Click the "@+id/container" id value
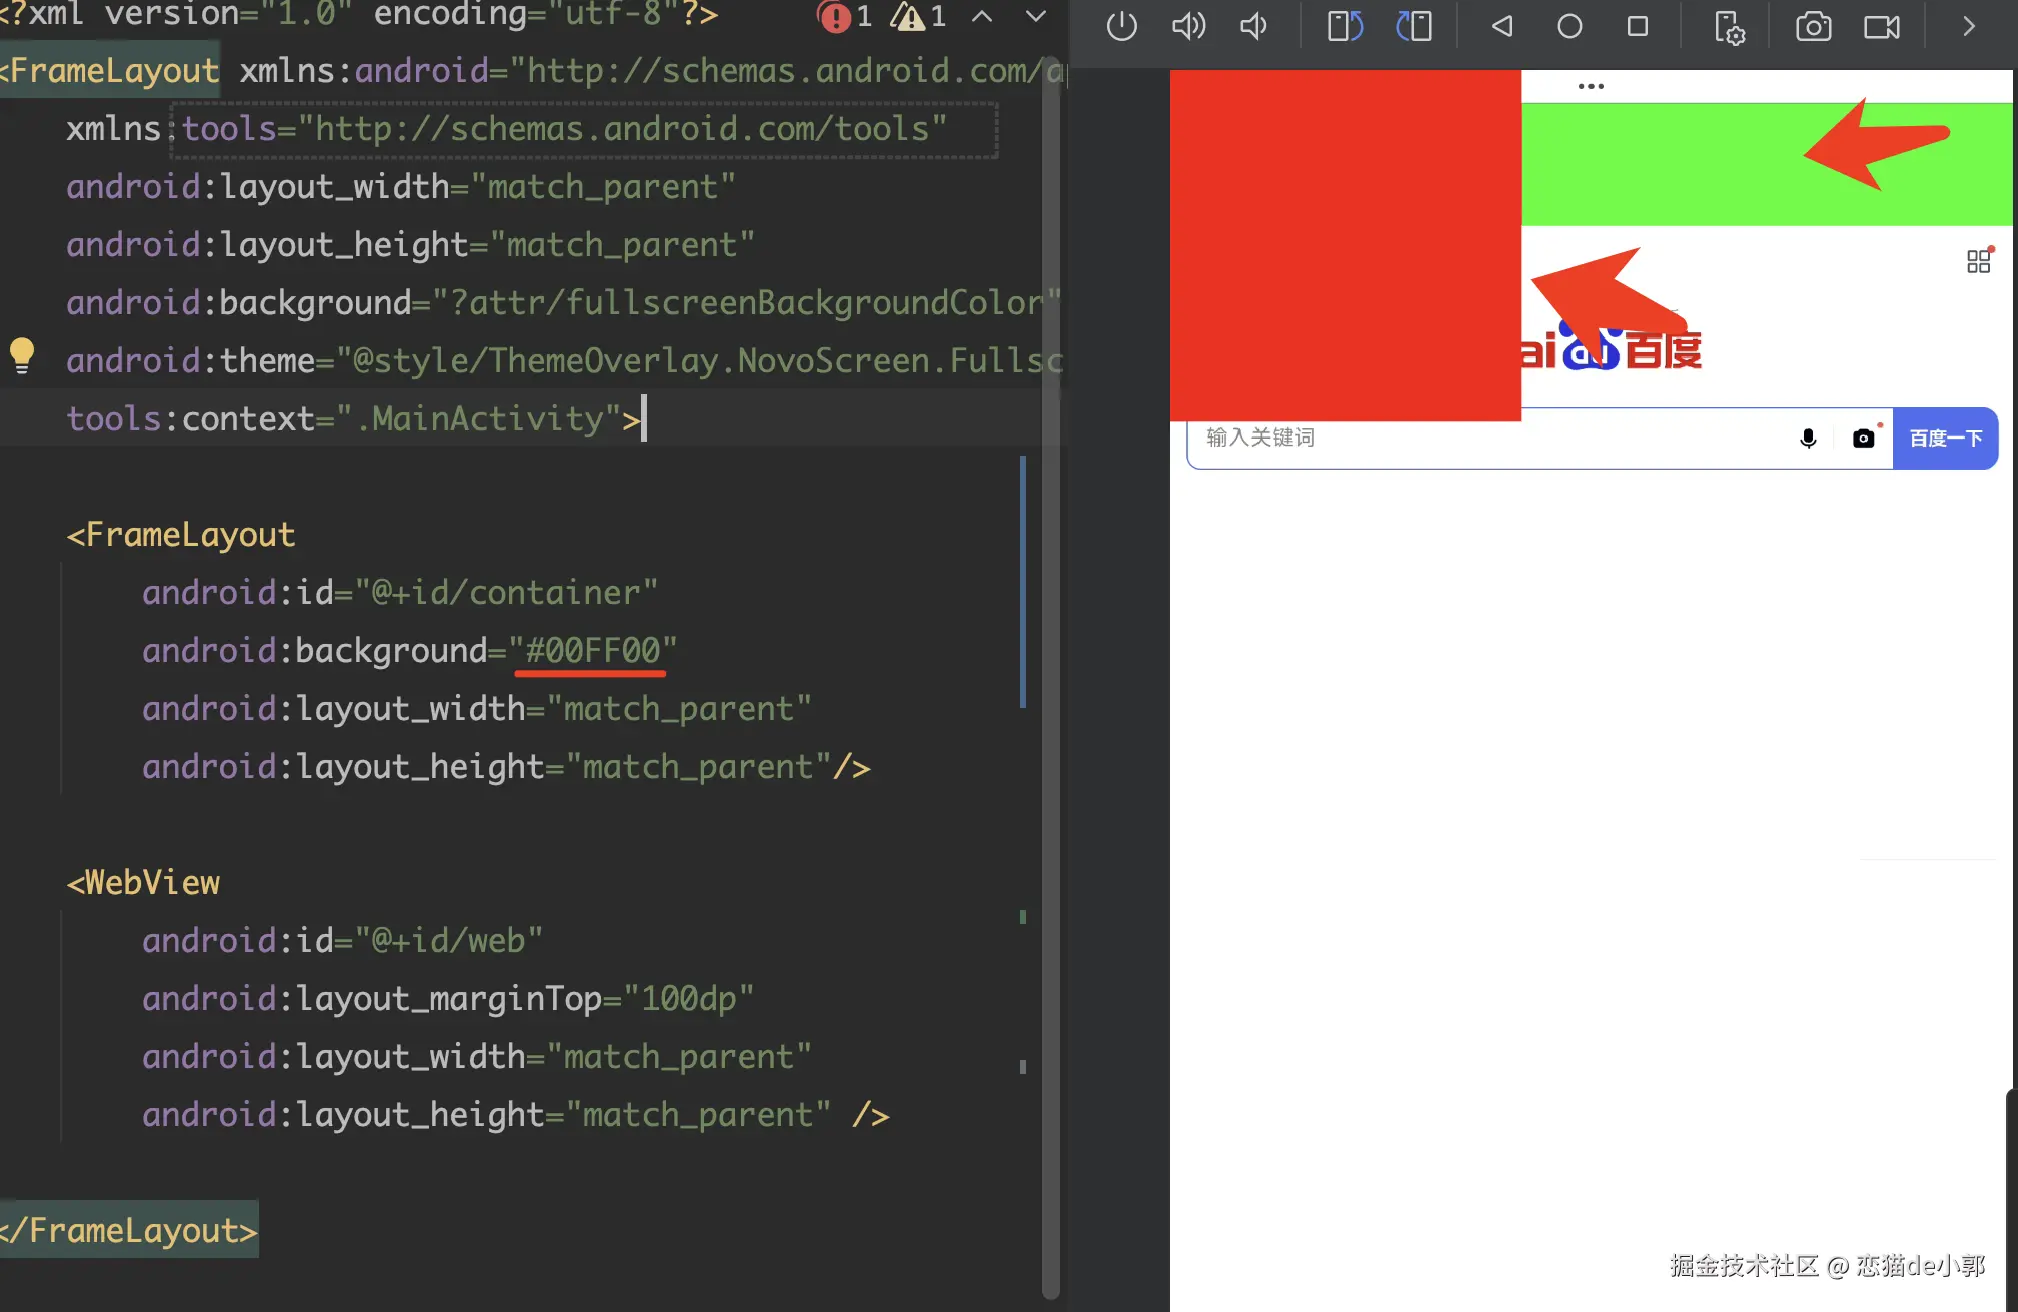2018x1312 pixels. click(x=506, y=593)
